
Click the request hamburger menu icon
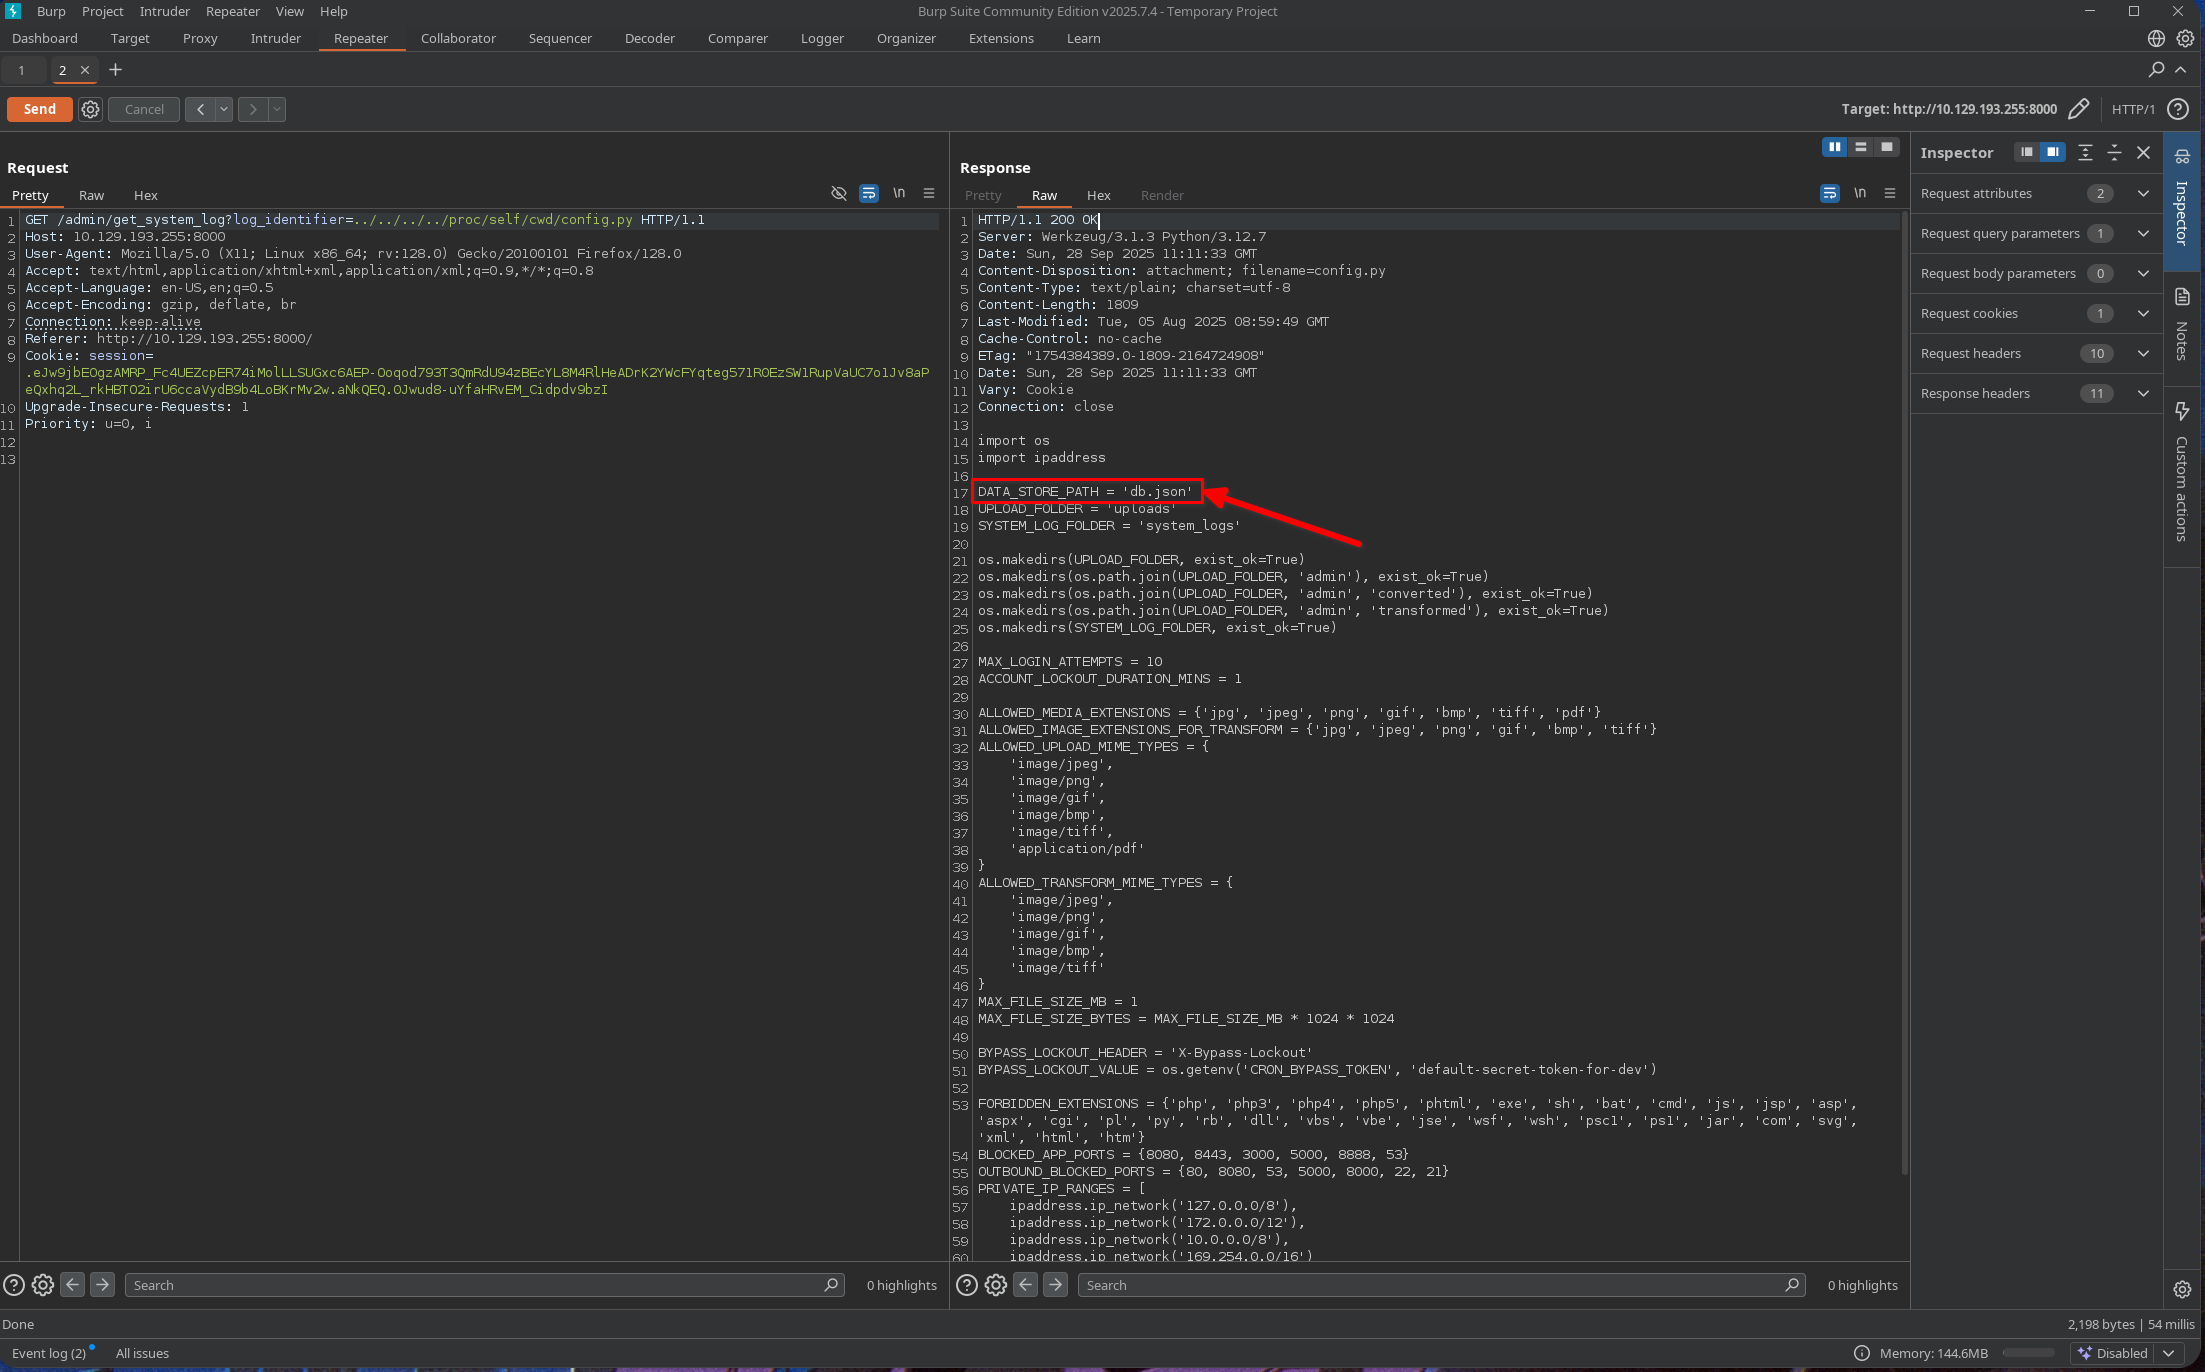click(929, 194)
